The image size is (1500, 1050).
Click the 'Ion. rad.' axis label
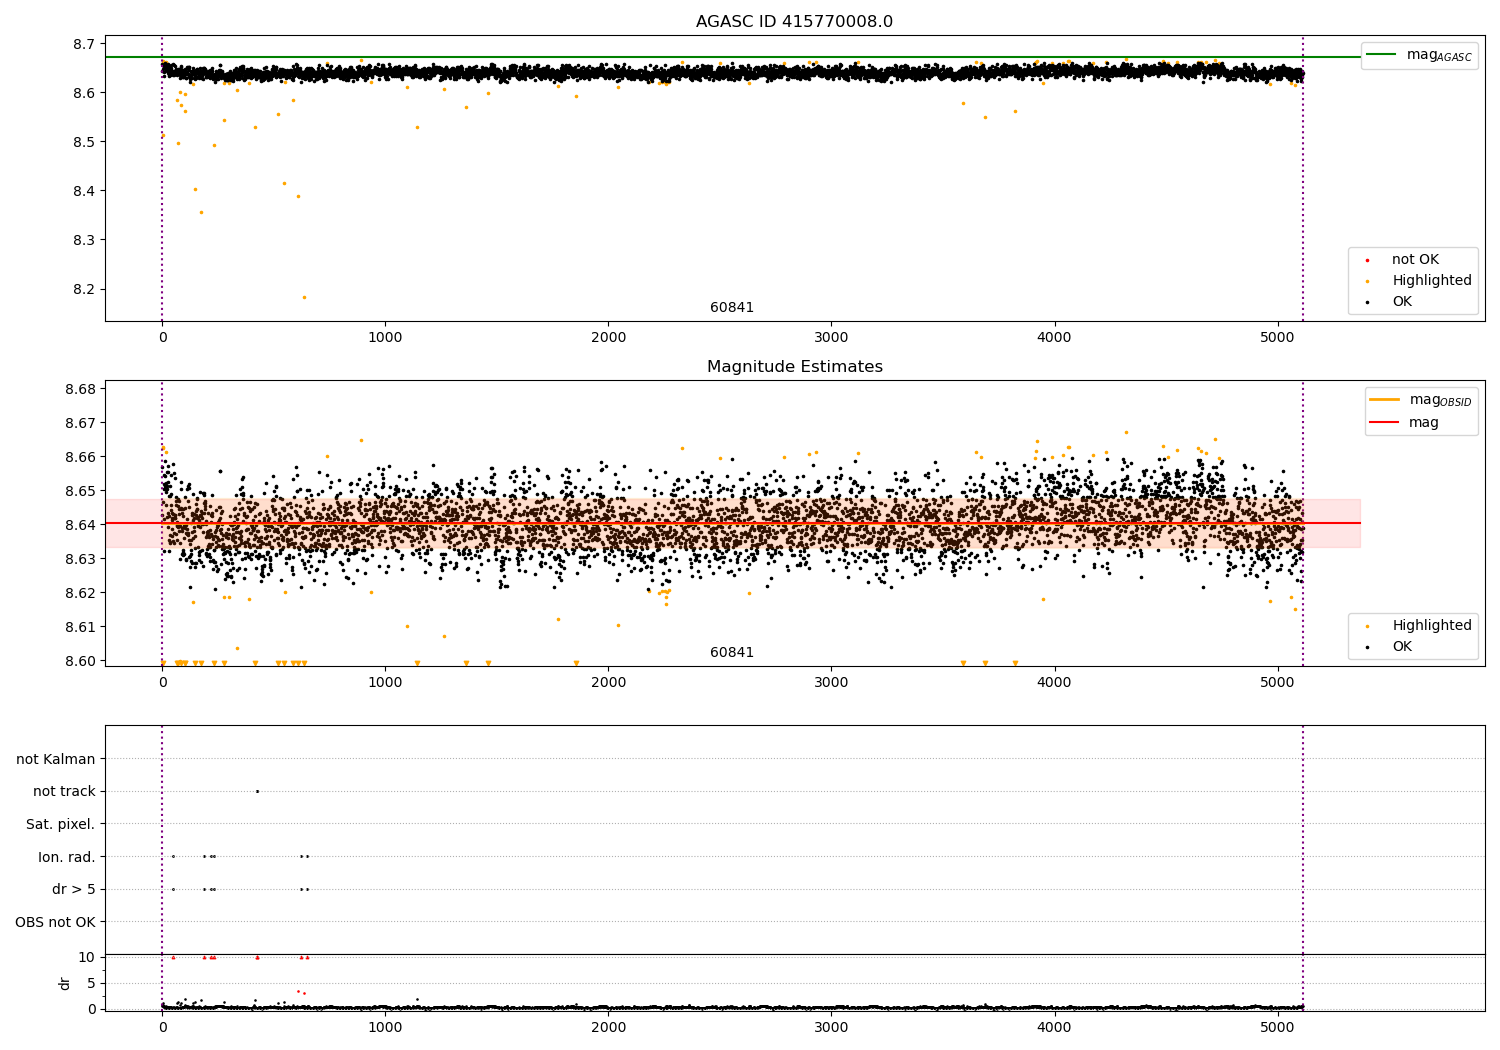(67, 857)
